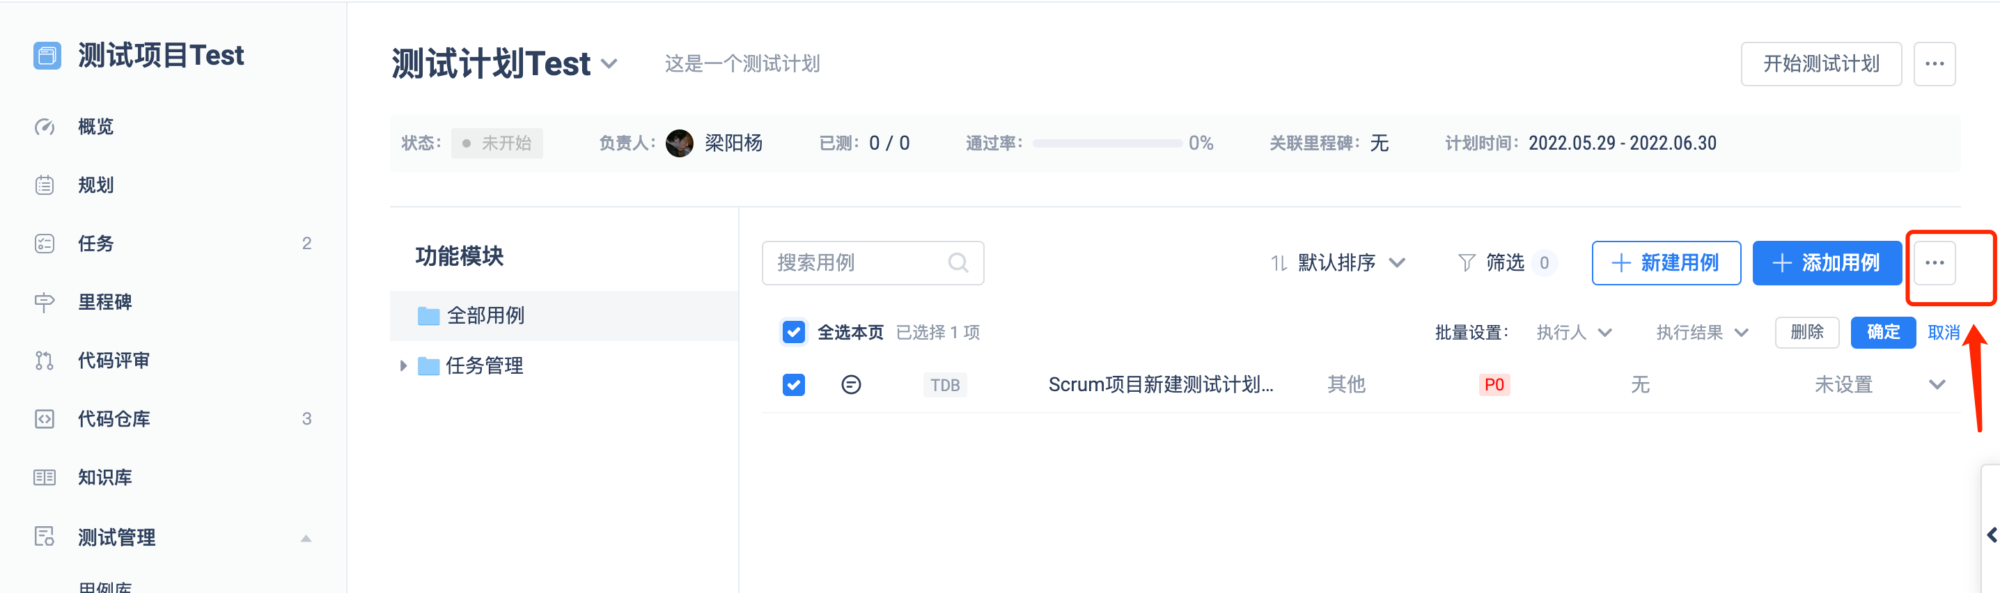Open the 知识库 knowledge base icon
Viewport: 2000px width, 593px height.
(45, 478)
